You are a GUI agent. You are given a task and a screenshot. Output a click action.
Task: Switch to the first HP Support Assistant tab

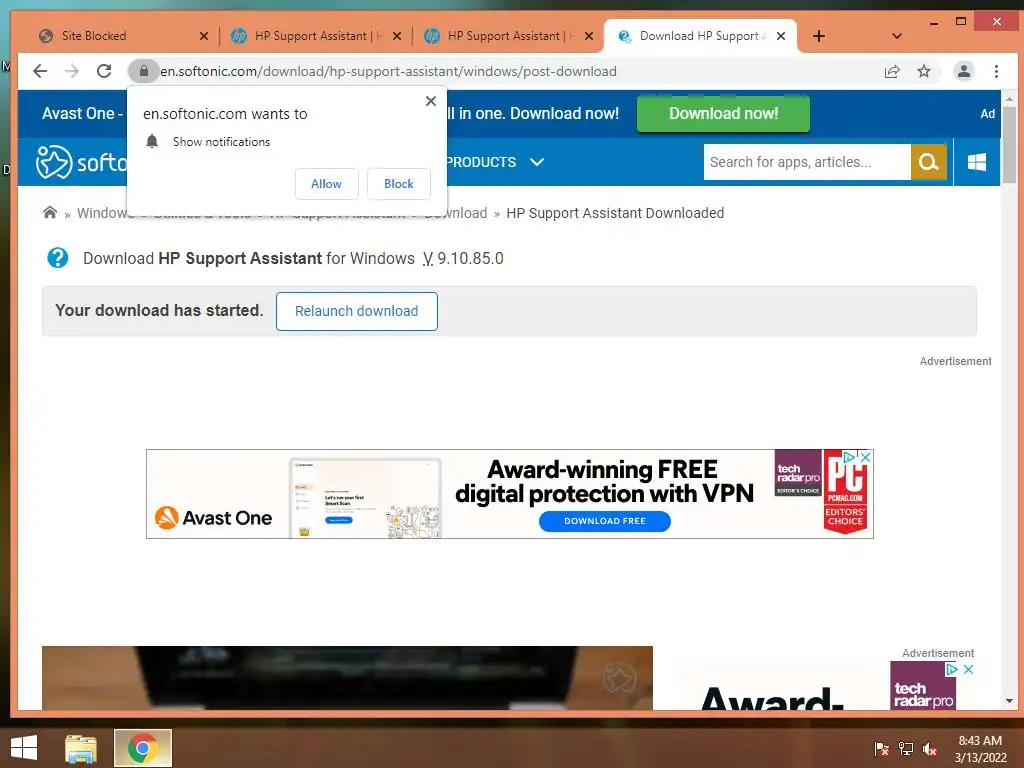click(x=313, y=36)
